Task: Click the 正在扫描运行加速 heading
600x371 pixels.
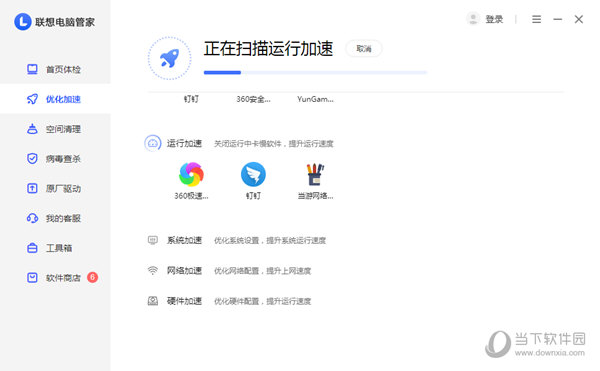Action: point(268,49)
